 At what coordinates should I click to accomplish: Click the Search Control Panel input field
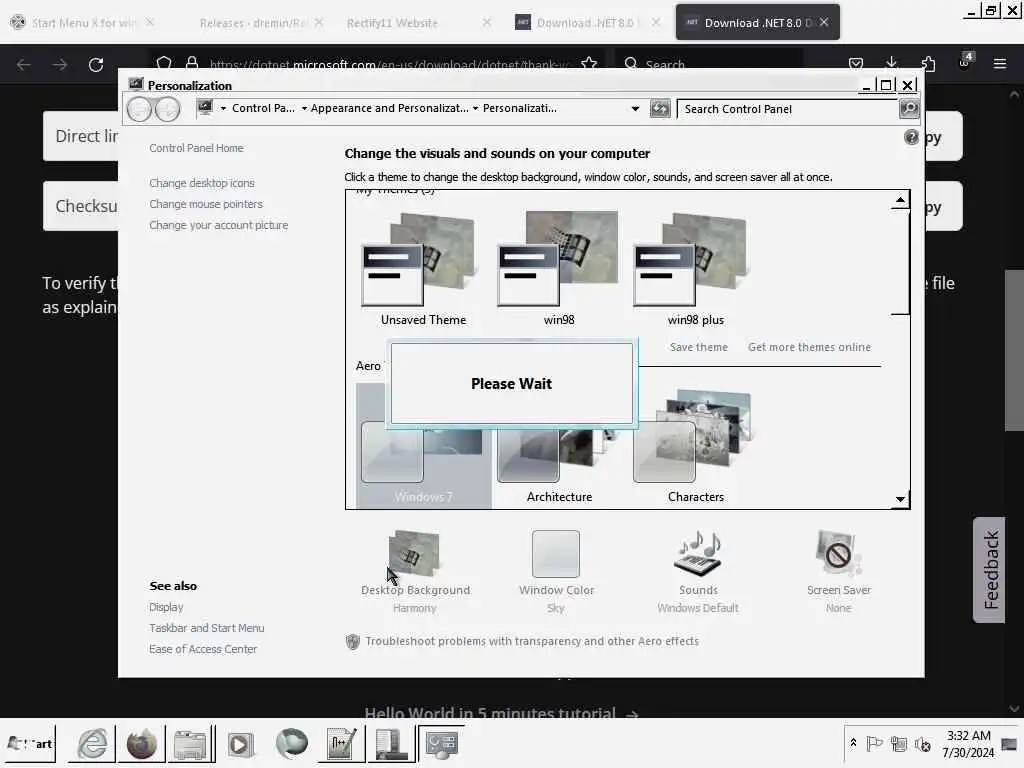point(788,109)
